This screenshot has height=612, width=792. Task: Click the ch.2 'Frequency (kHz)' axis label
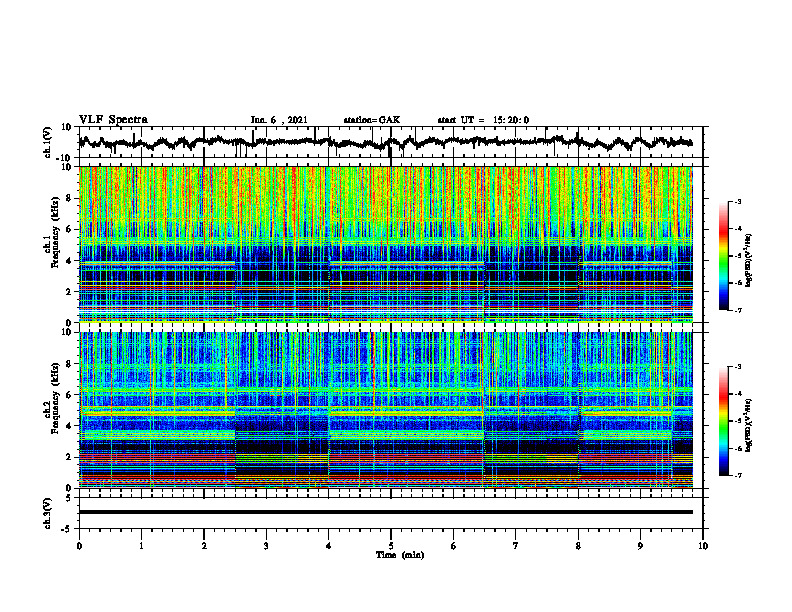tap(55, 398)
